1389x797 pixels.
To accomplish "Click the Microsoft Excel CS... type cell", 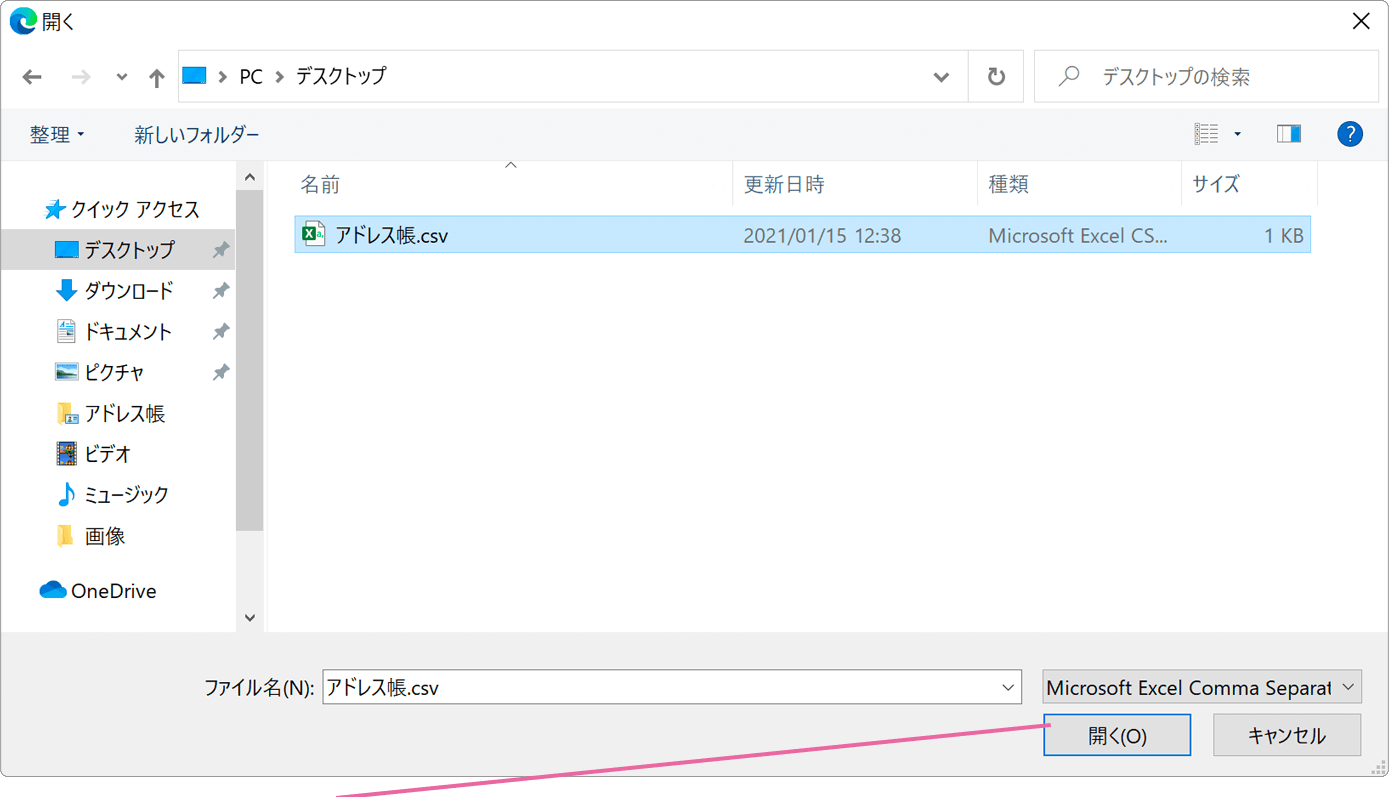I will pos(1077,236).
